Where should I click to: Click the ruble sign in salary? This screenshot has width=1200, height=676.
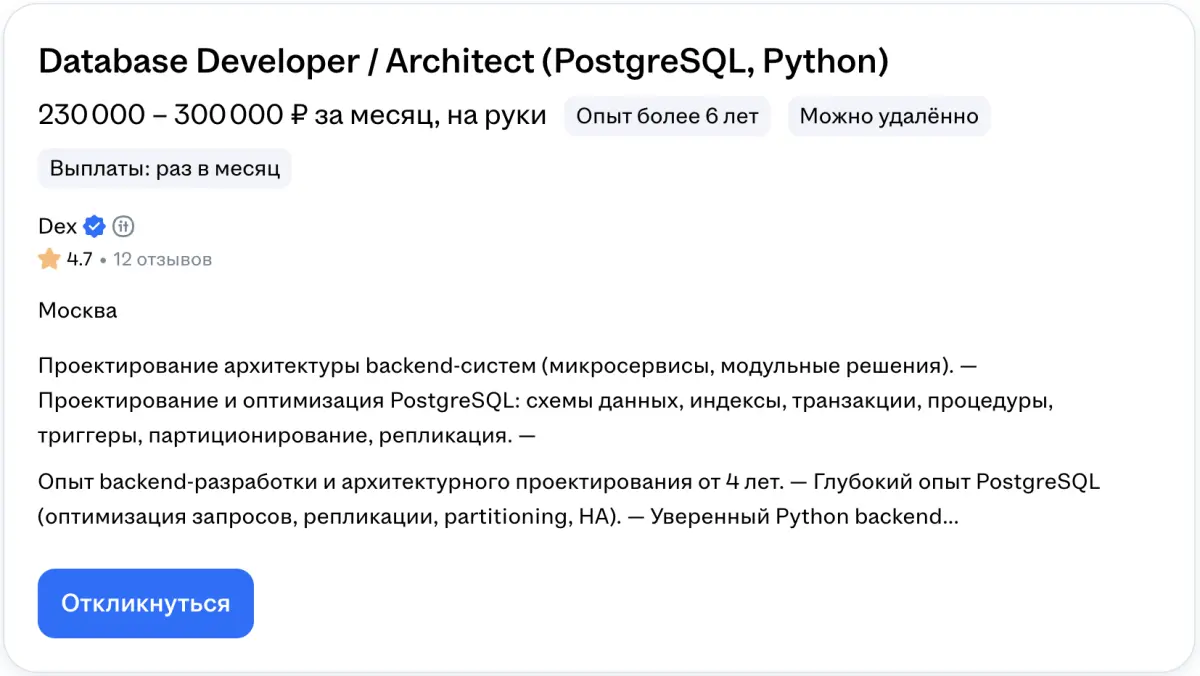[298, 116]
